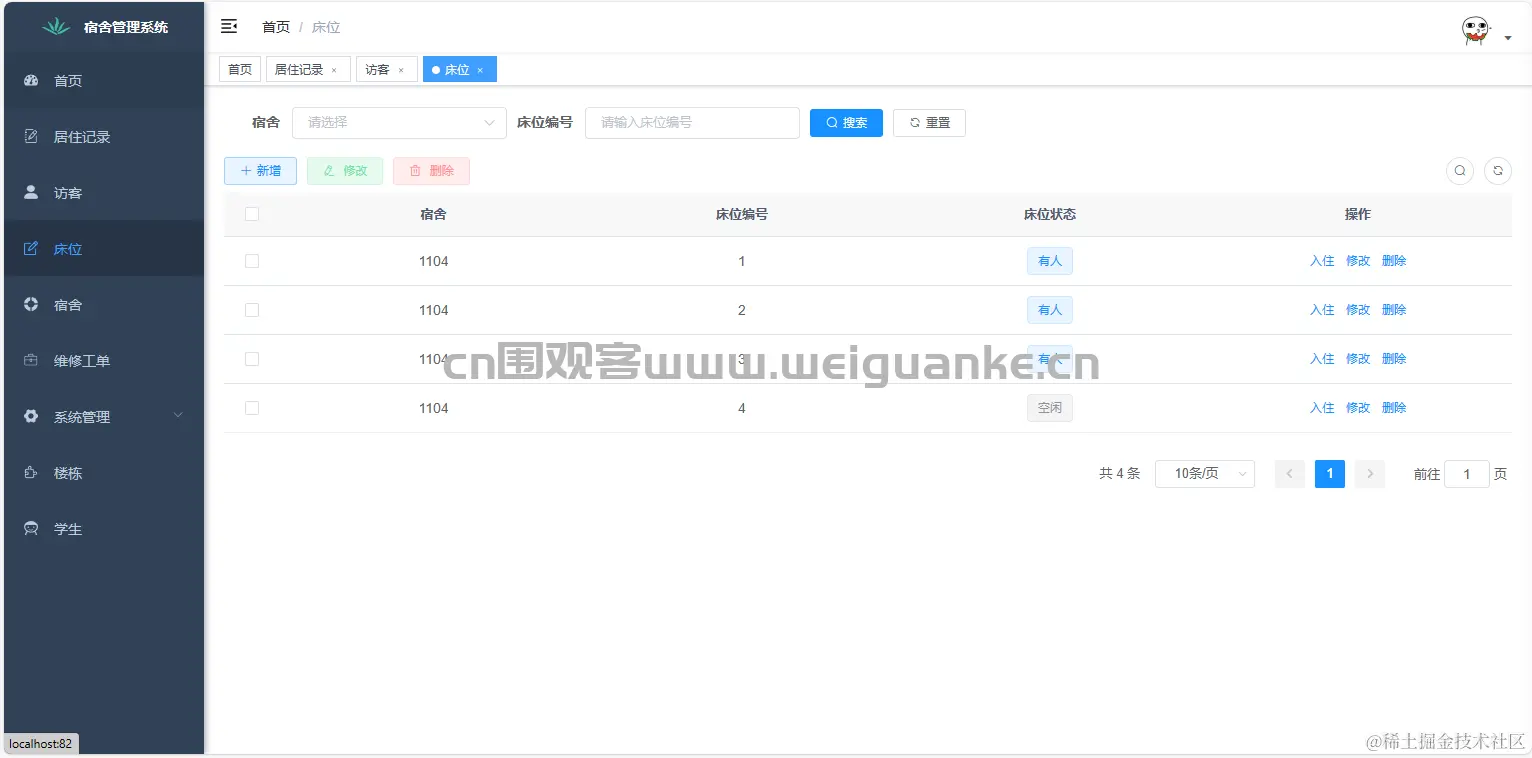Focus the 前往 page number input

[x=1467, y=474]
